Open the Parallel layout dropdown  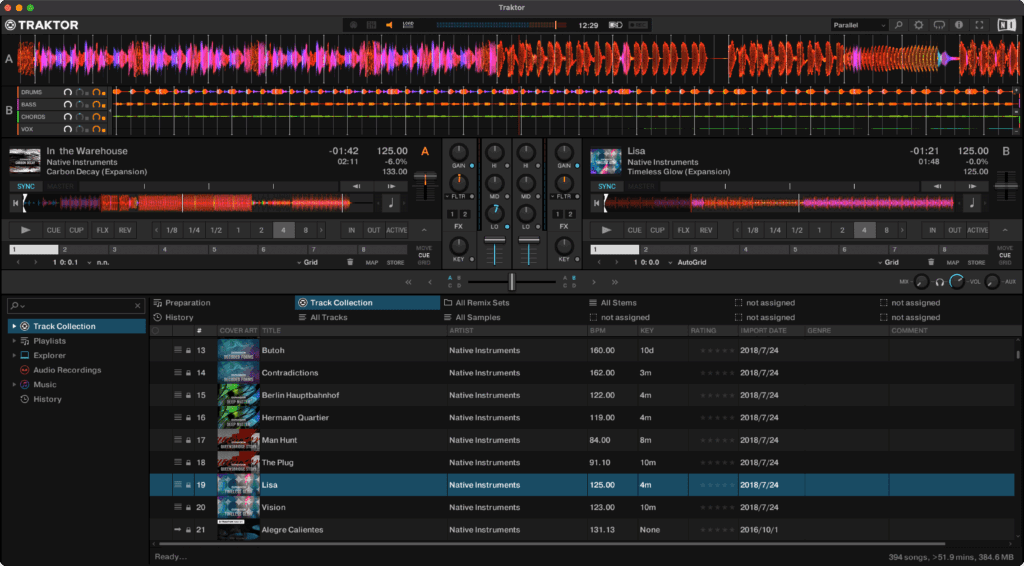point(858,24)
